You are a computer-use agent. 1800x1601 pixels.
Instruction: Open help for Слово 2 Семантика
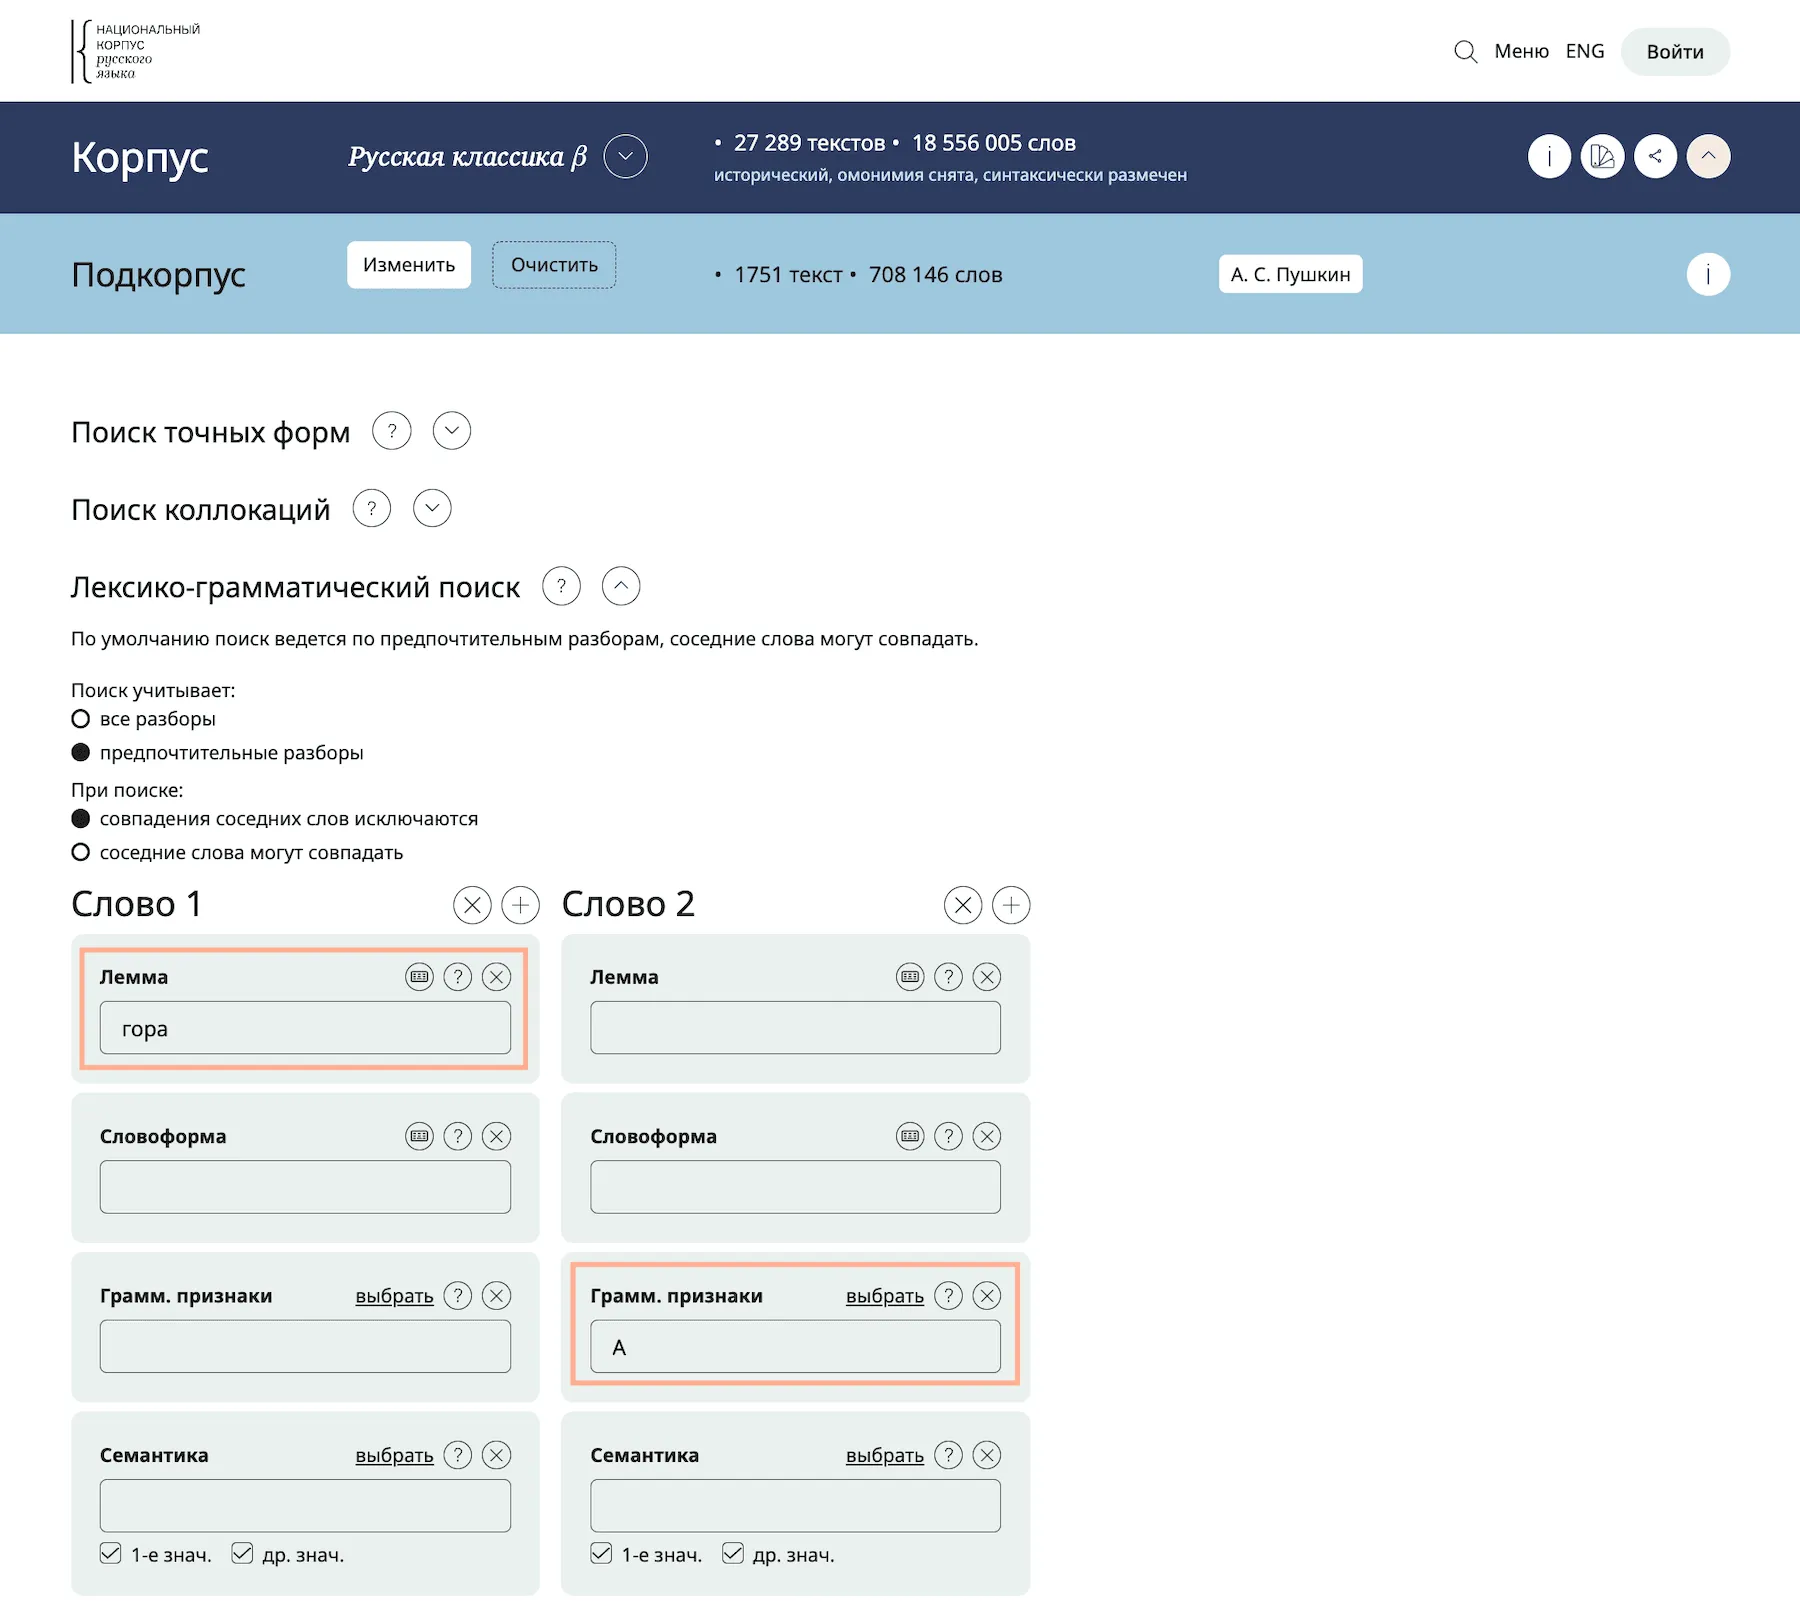pyautogui.click(x=949, y=1455)
